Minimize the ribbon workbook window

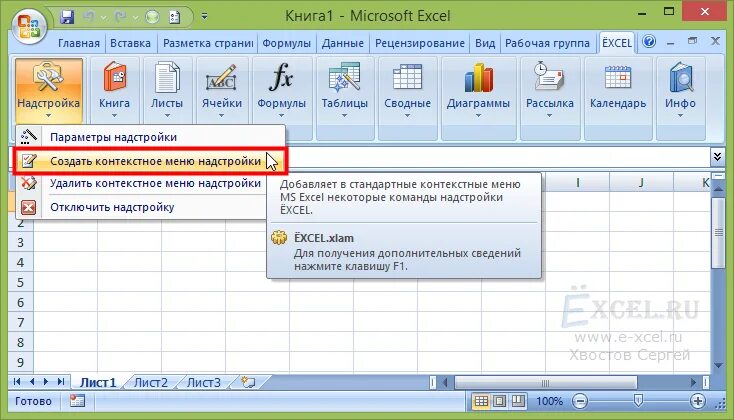click(x=670, y=43)
